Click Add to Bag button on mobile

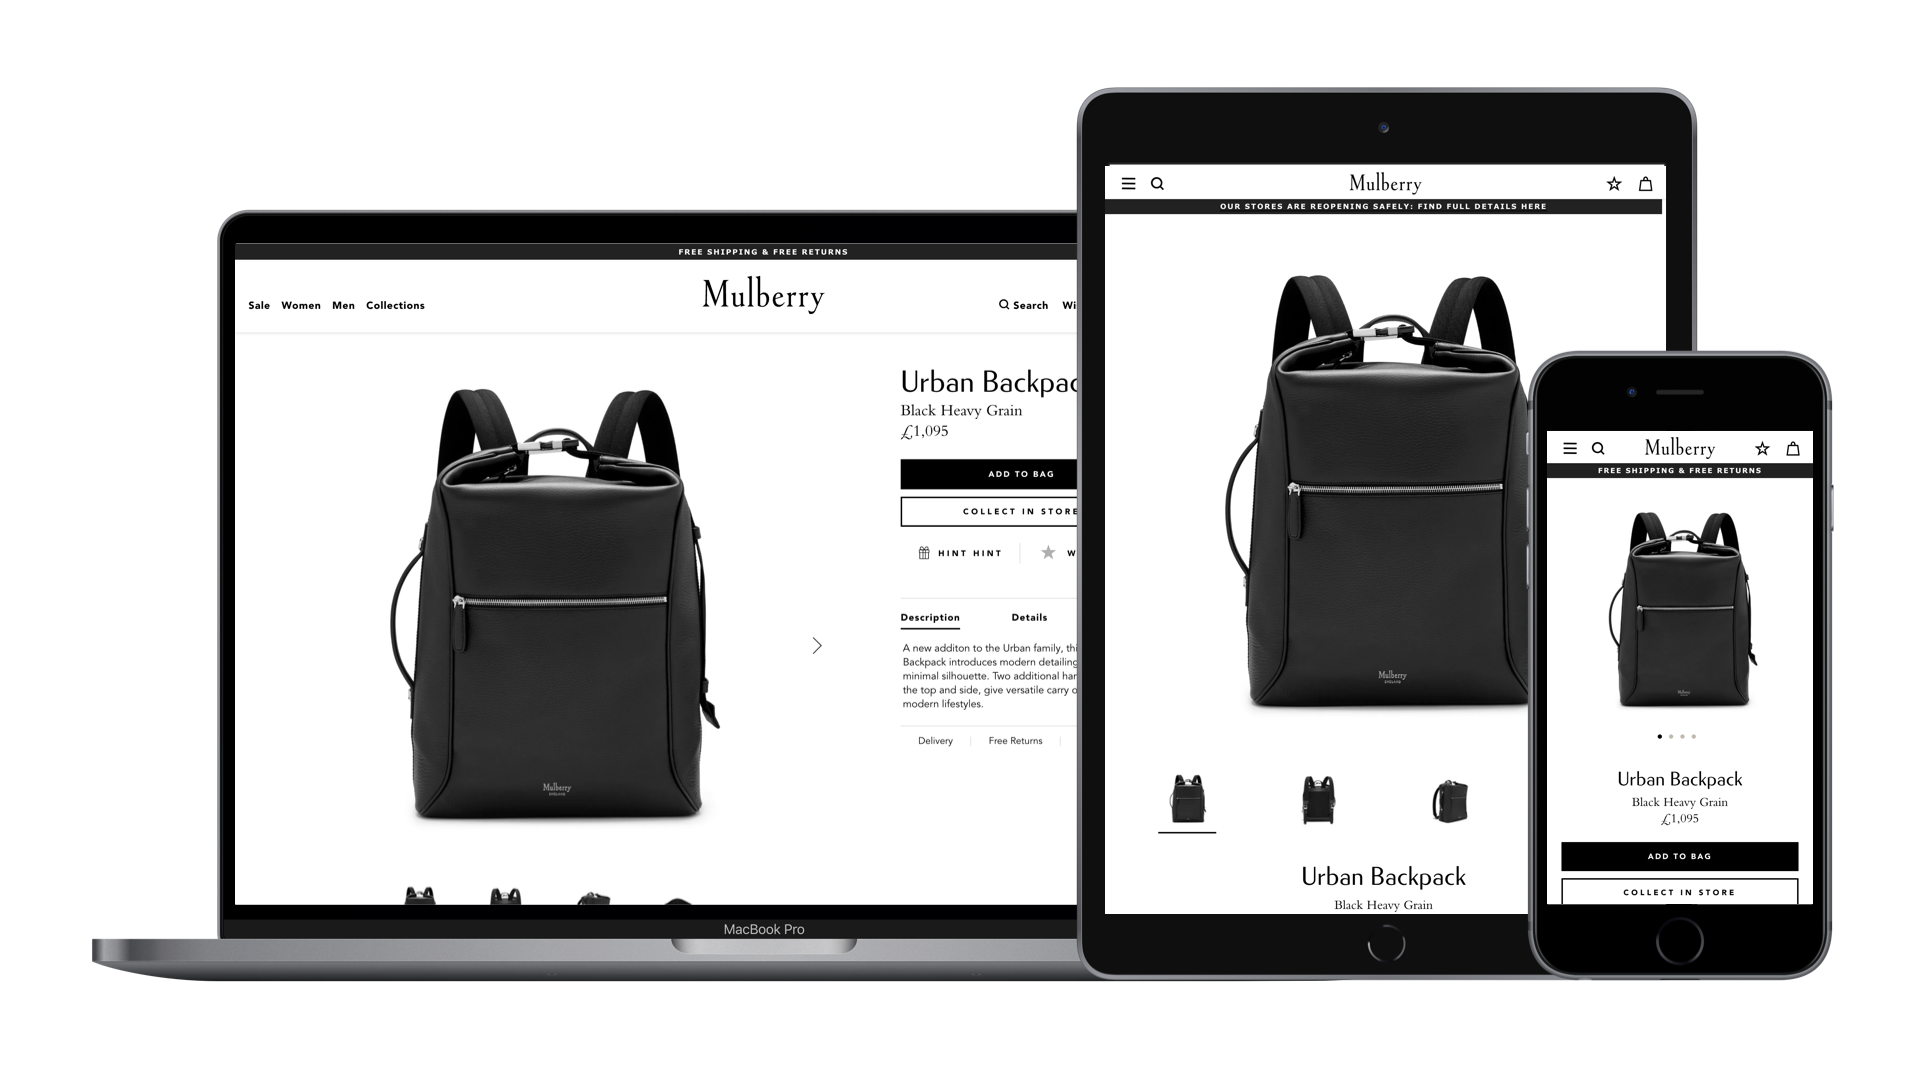[1679, 856]
